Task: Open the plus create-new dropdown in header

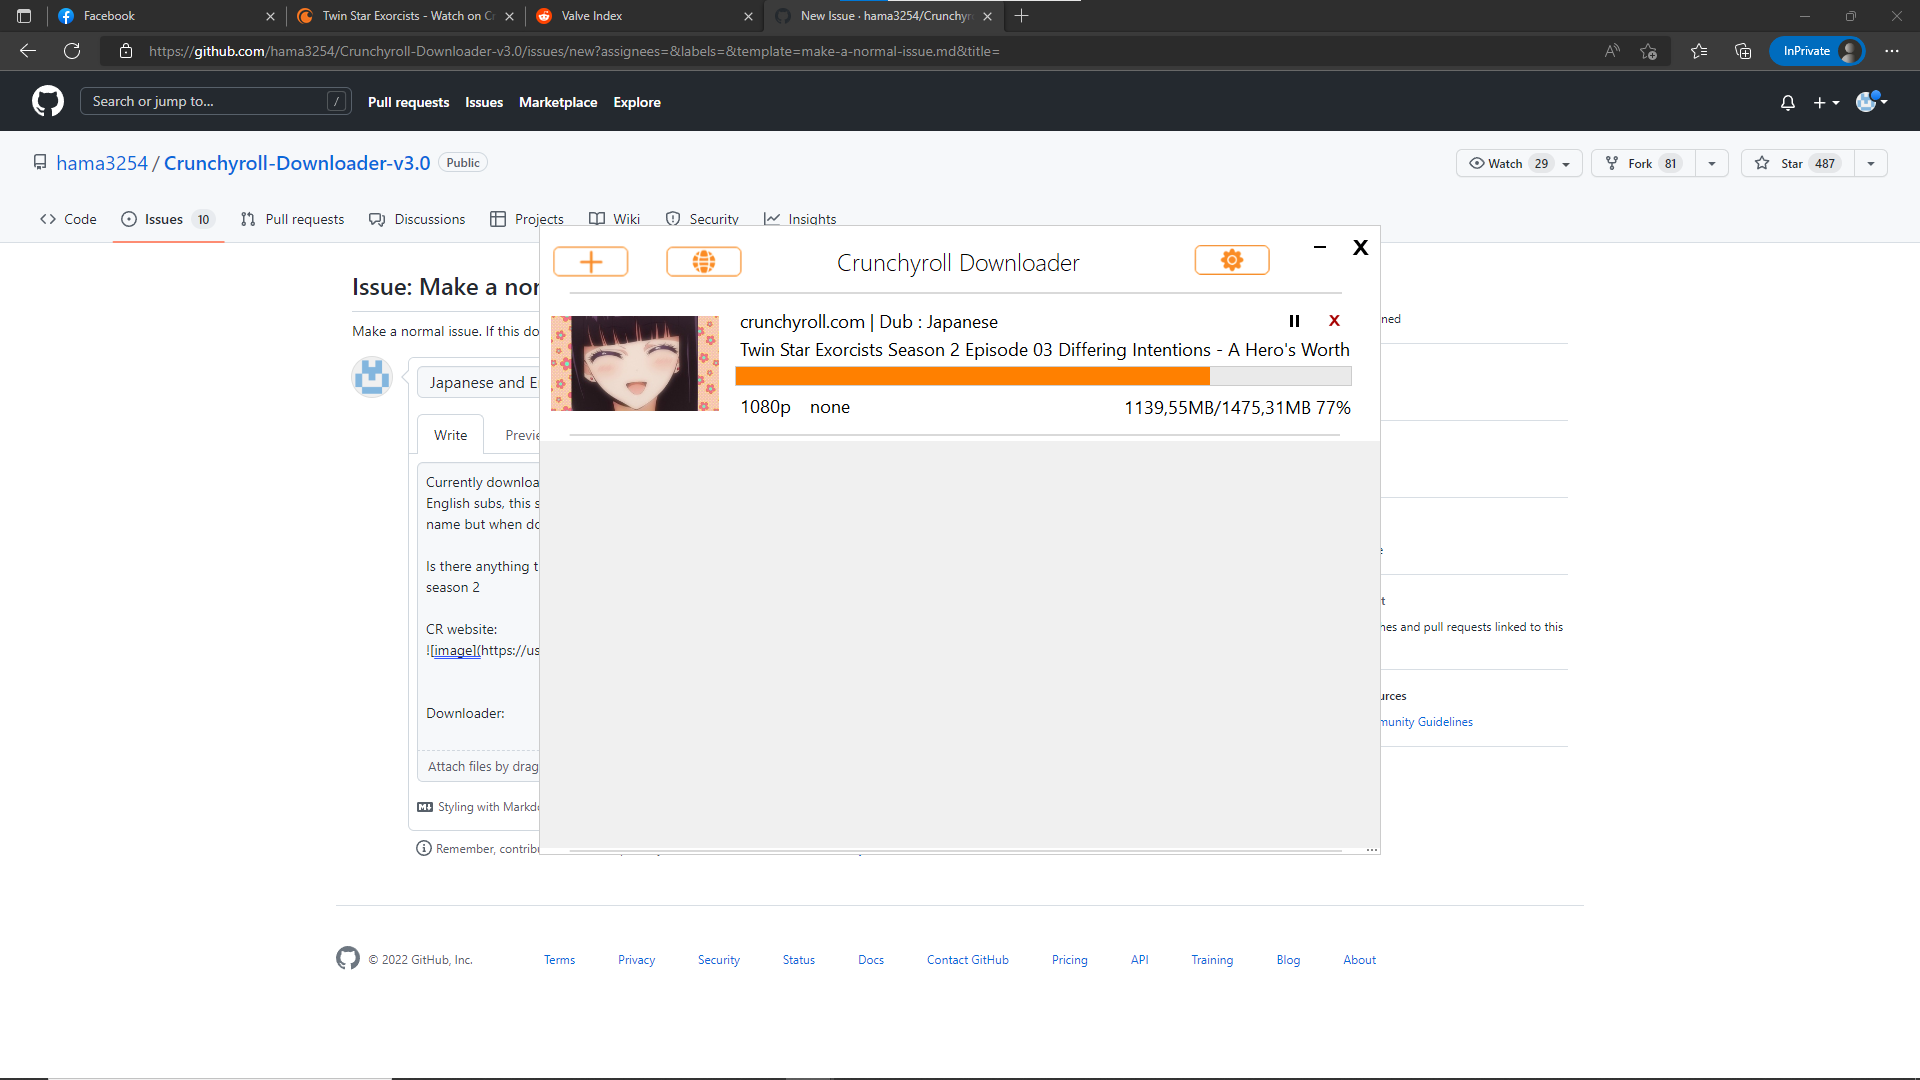Action: (x=1826, y=102)
